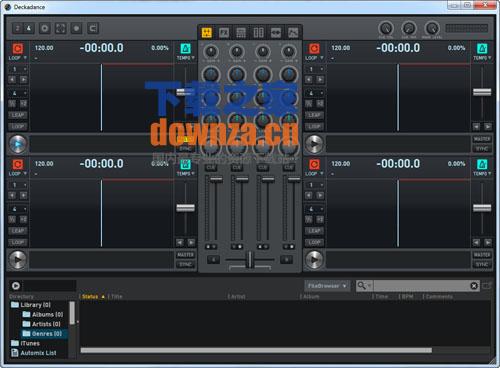Click the red loop icon on top-right deck
This screenshot has height=368, width=500.
click(x=314, y=49)
